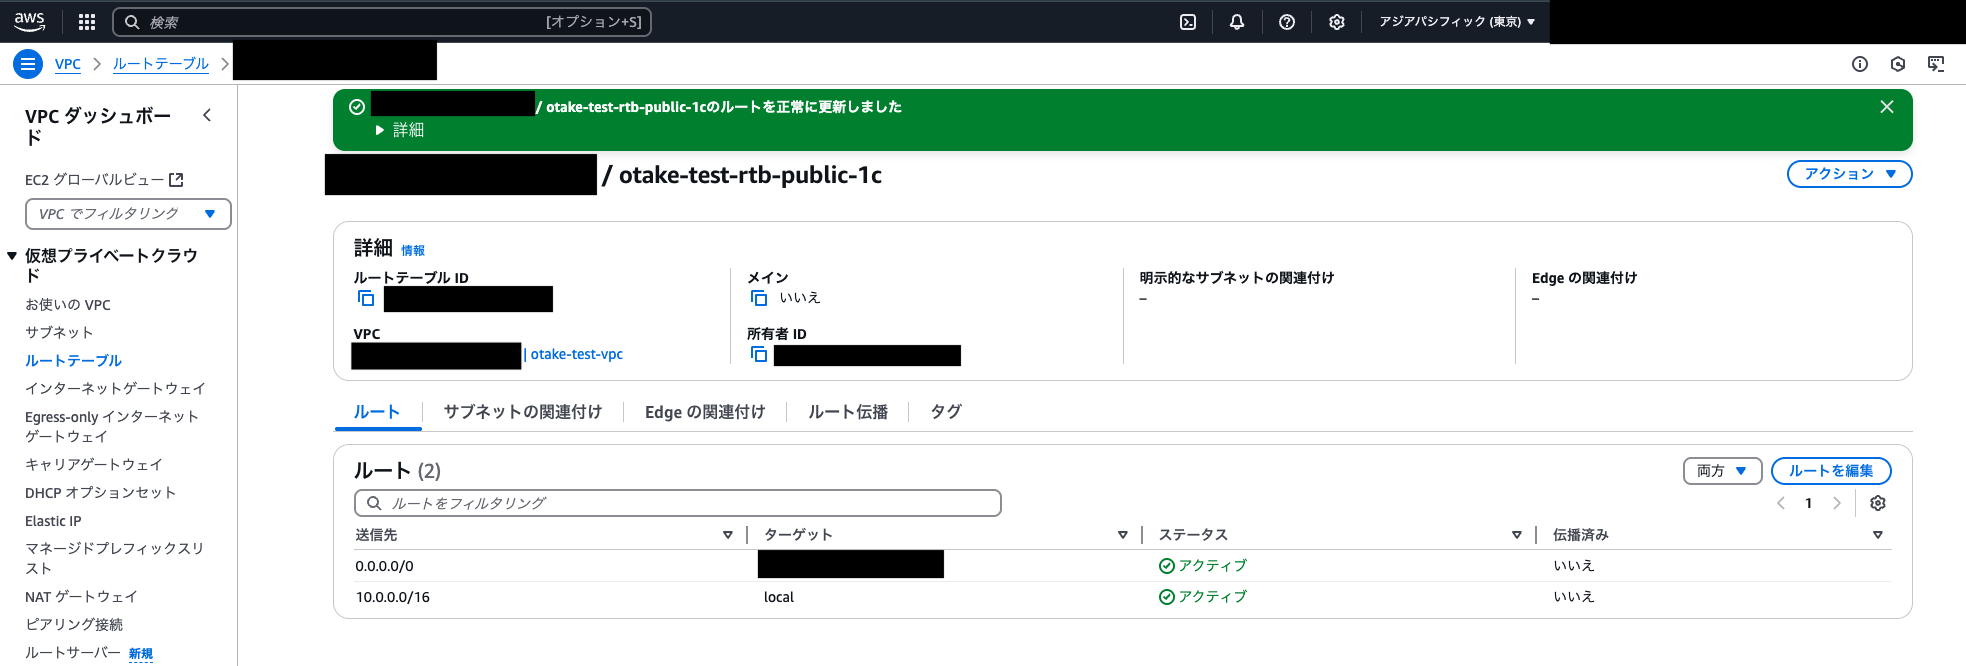
Task: Launch CloudShell from the top bar
Action: pos(1188,22)
